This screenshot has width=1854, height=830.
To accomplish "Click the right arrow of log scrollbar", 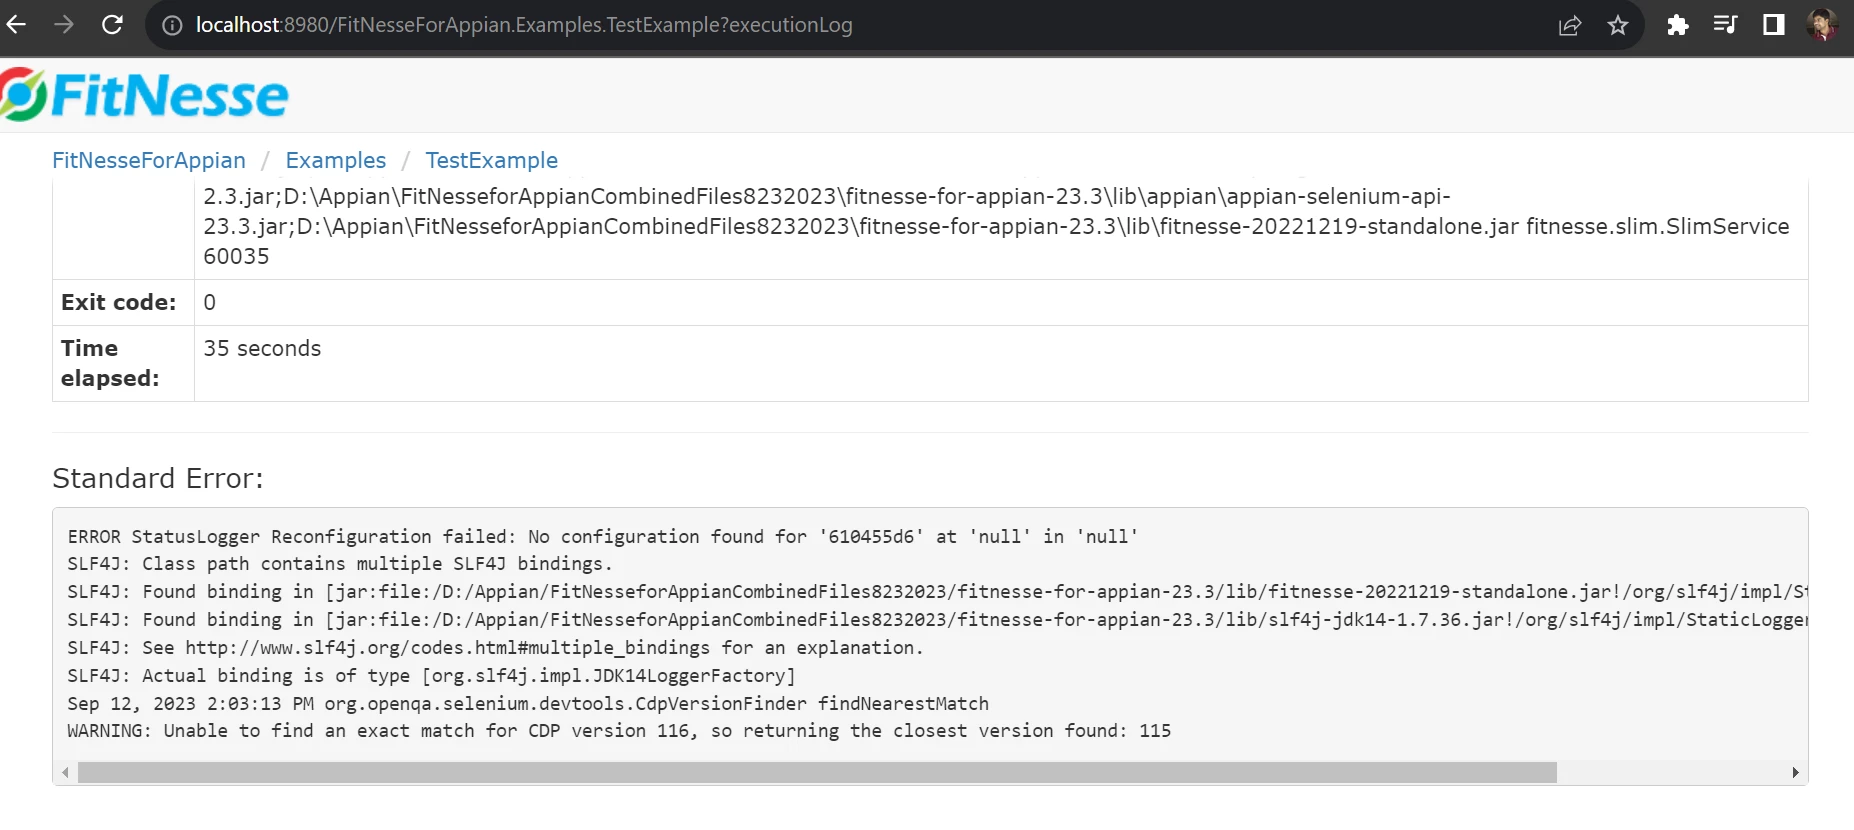I will tap(1795, 773).
